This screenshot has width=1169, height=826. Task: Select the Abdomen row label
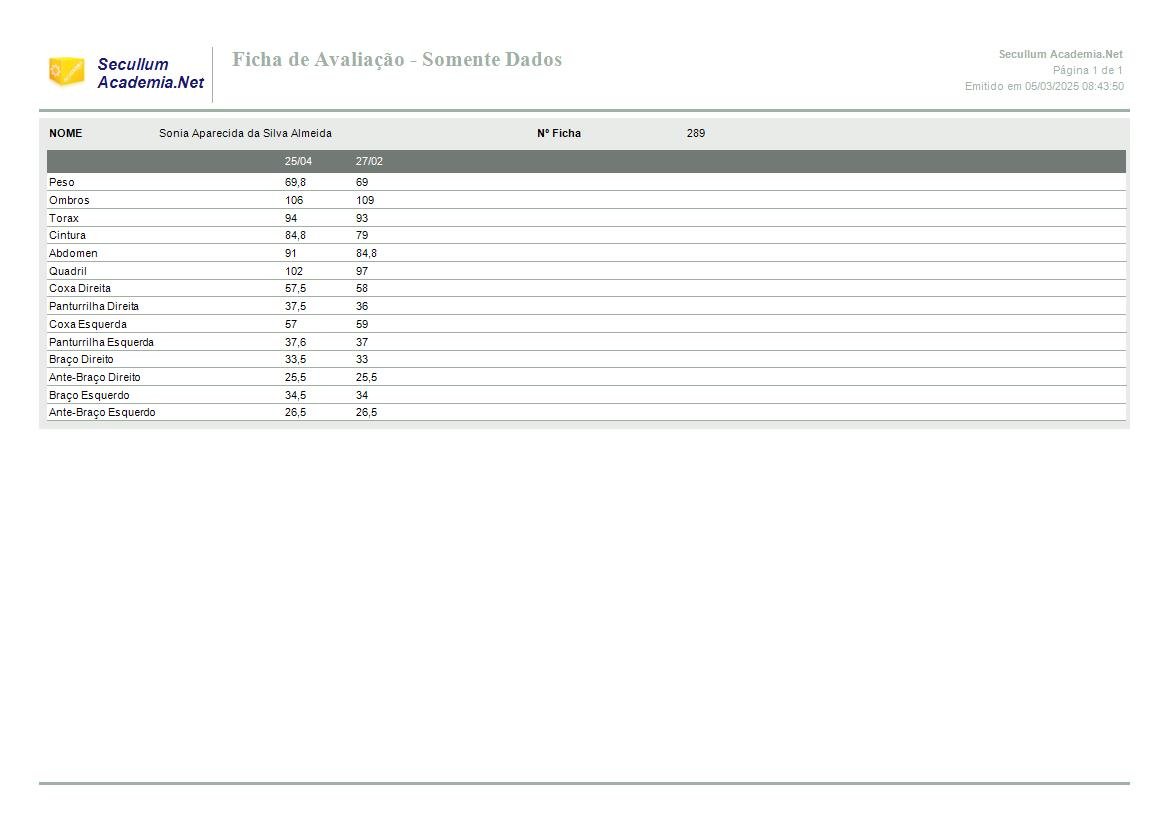tap(73, 253)
